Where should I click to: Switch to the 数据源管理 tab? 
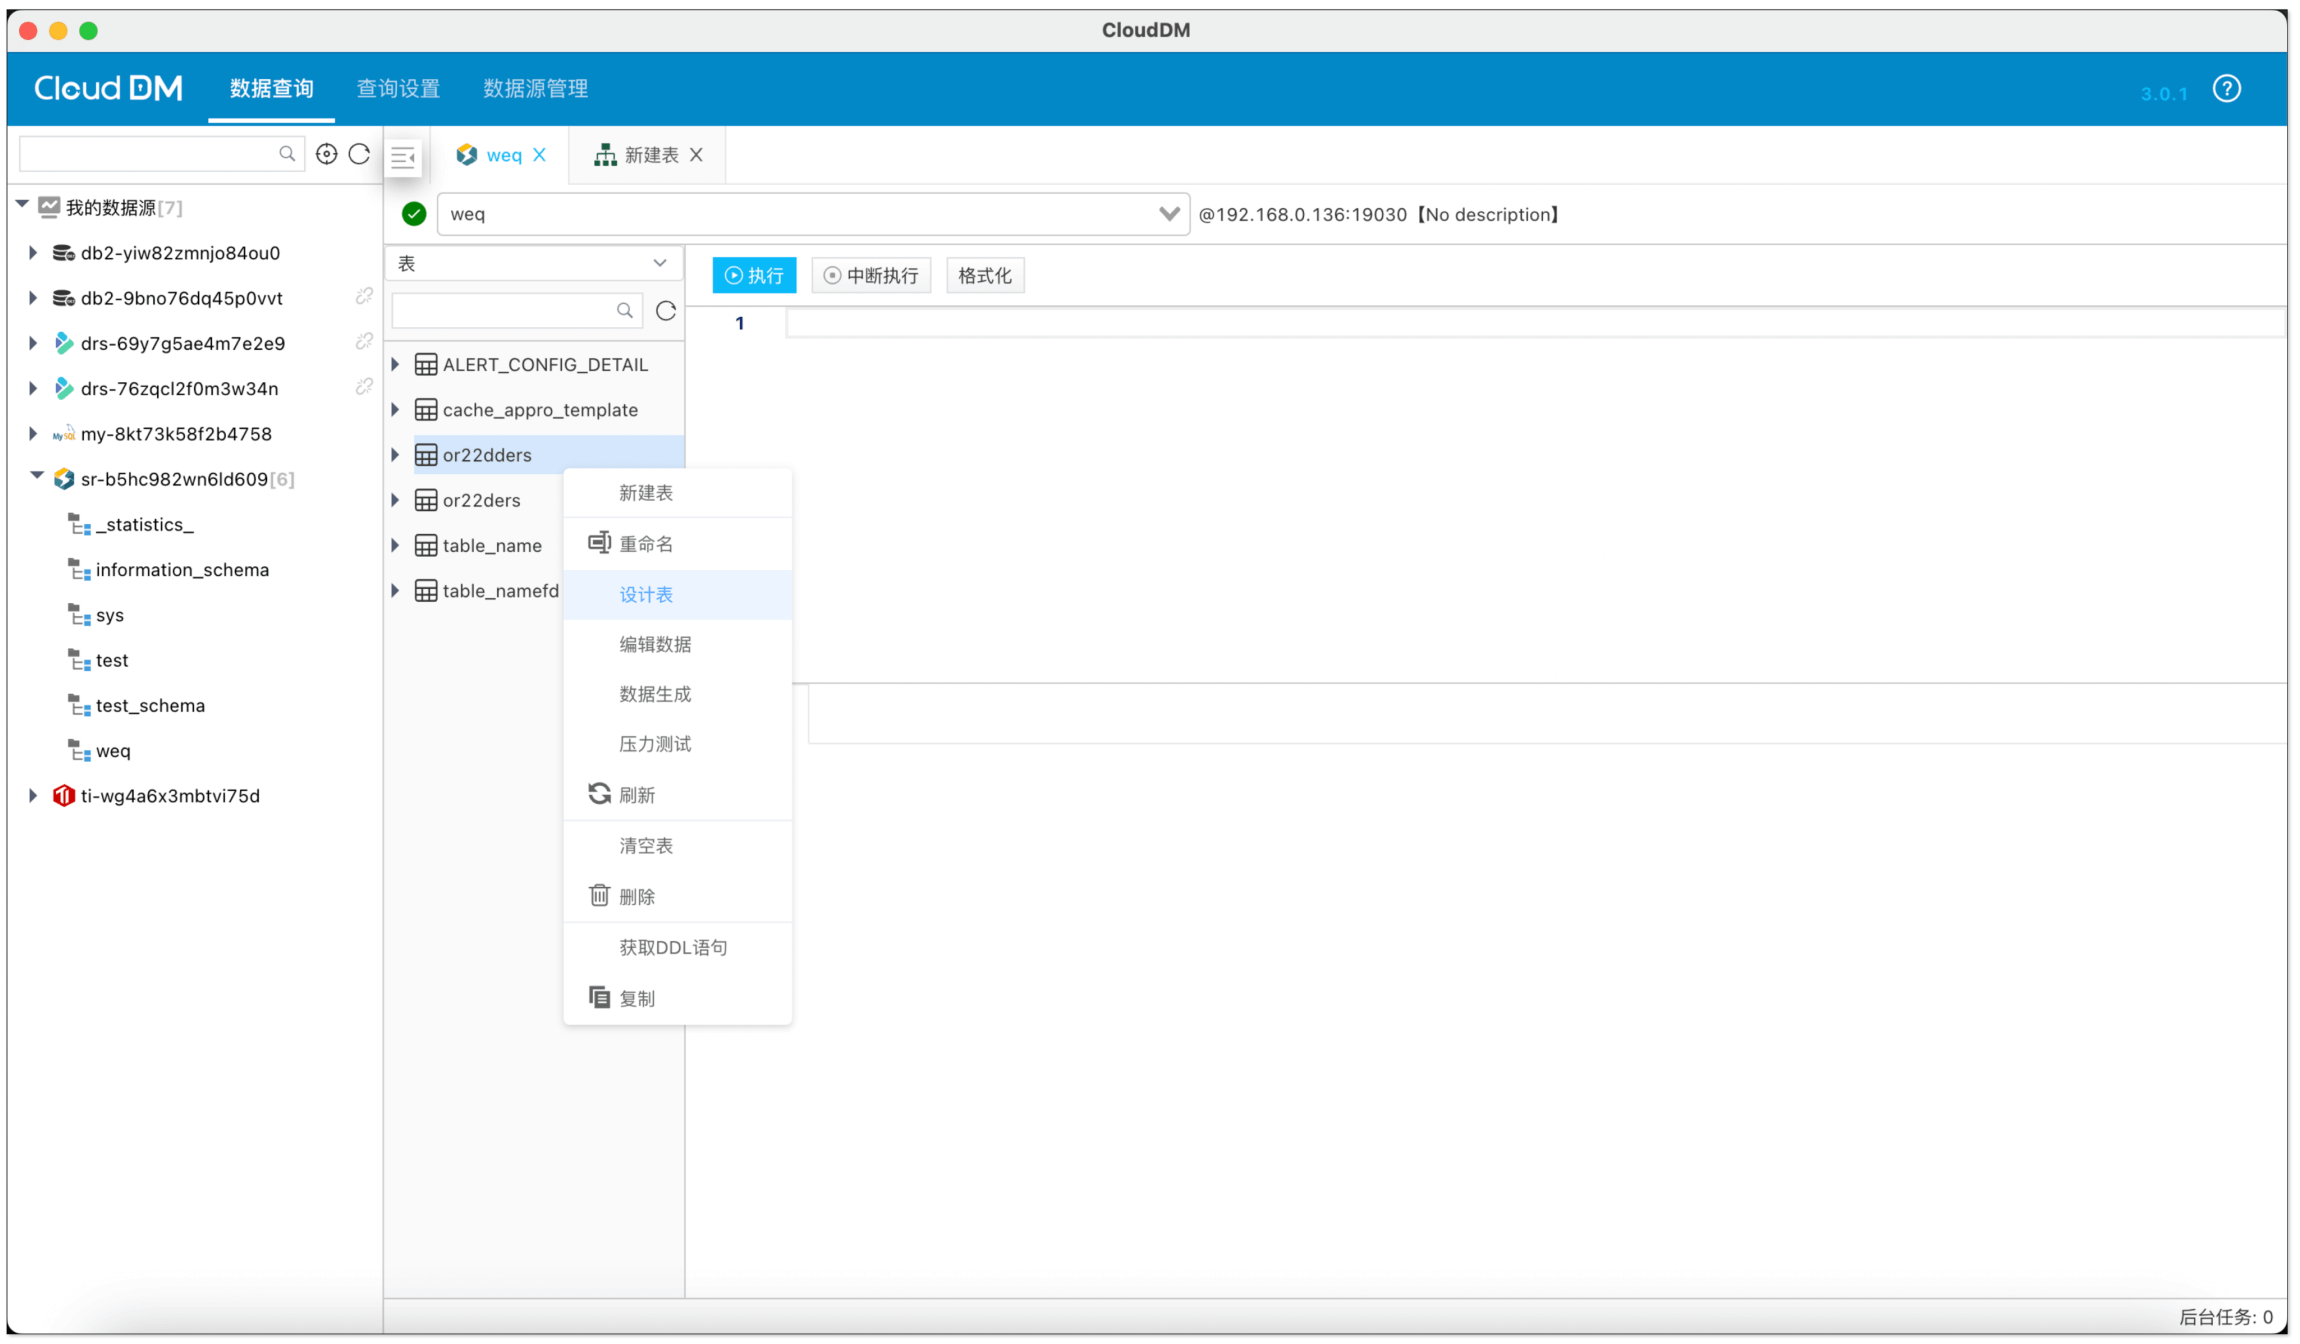(x=535, y=89)
